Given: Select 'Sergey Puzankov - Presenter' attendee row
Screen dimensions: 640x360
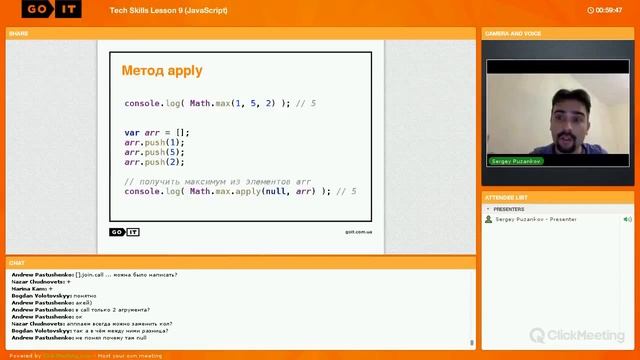Looking at the screenshot, I should 558,220.
